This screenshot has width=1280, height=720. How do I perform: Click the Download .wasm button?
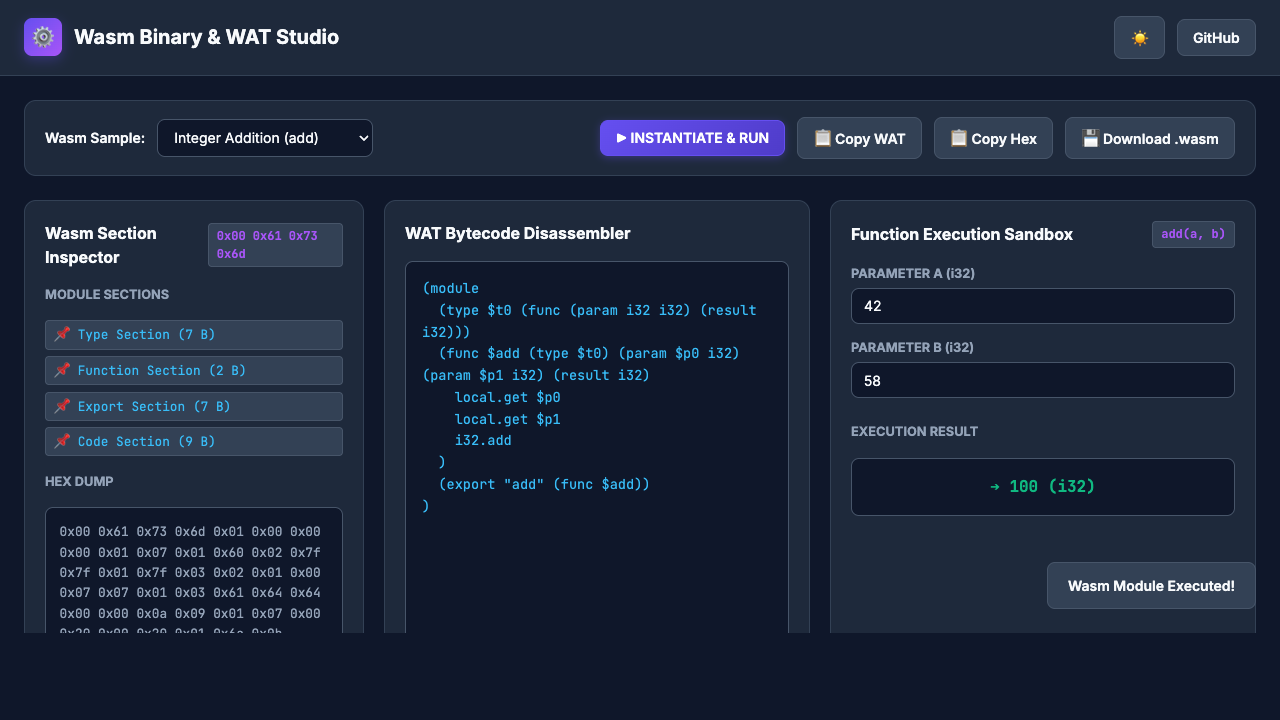coord(1149,138)
